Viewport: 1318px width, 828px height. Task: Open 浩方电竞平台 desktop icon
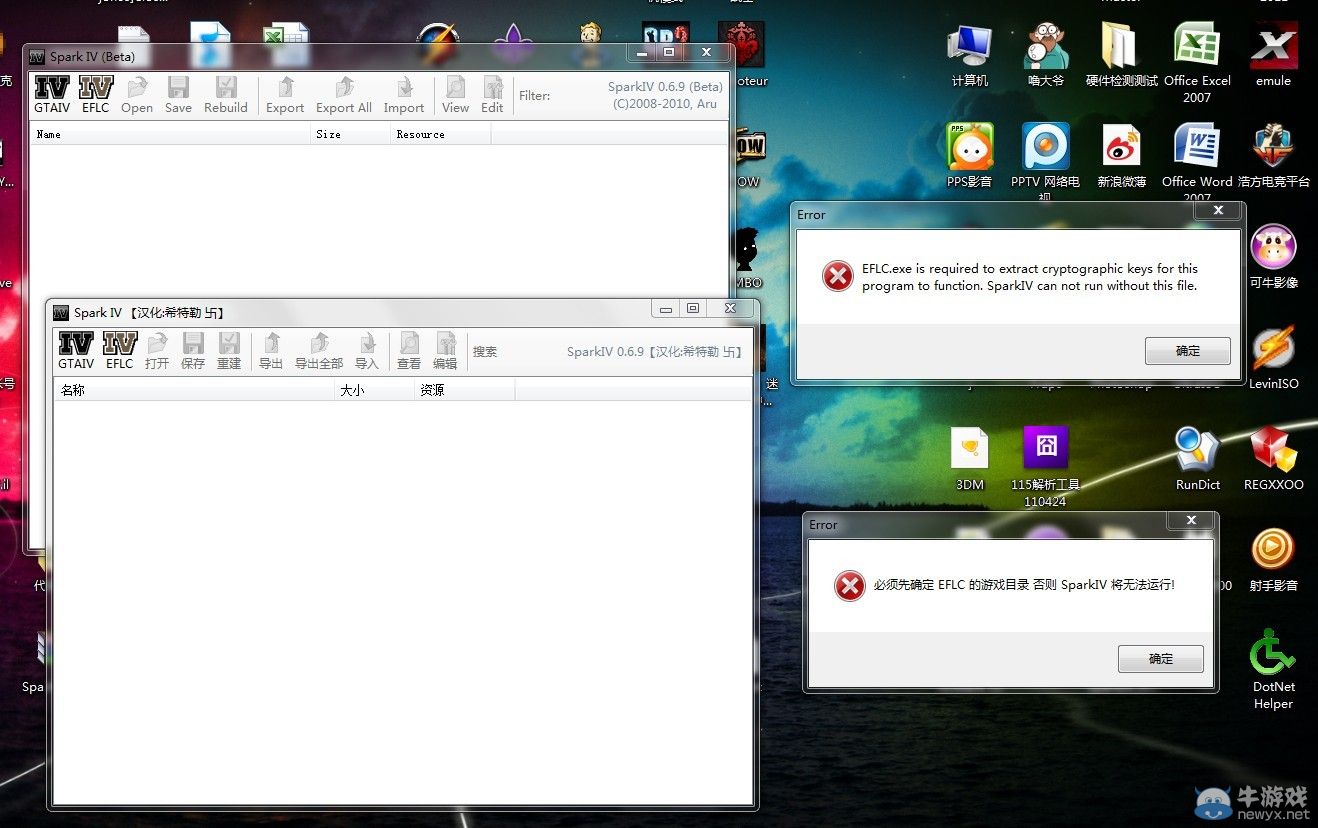(x=1273, y=156)
